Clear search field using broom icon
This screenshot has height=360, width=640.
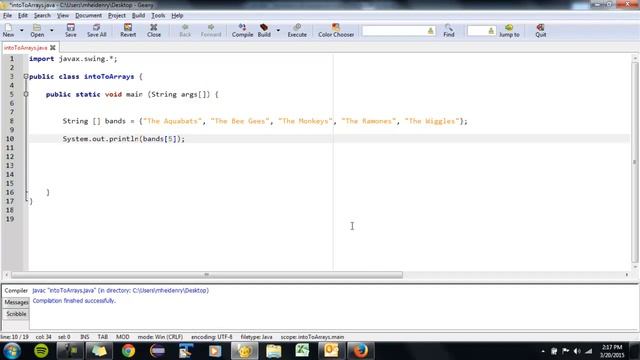(430, 31)
